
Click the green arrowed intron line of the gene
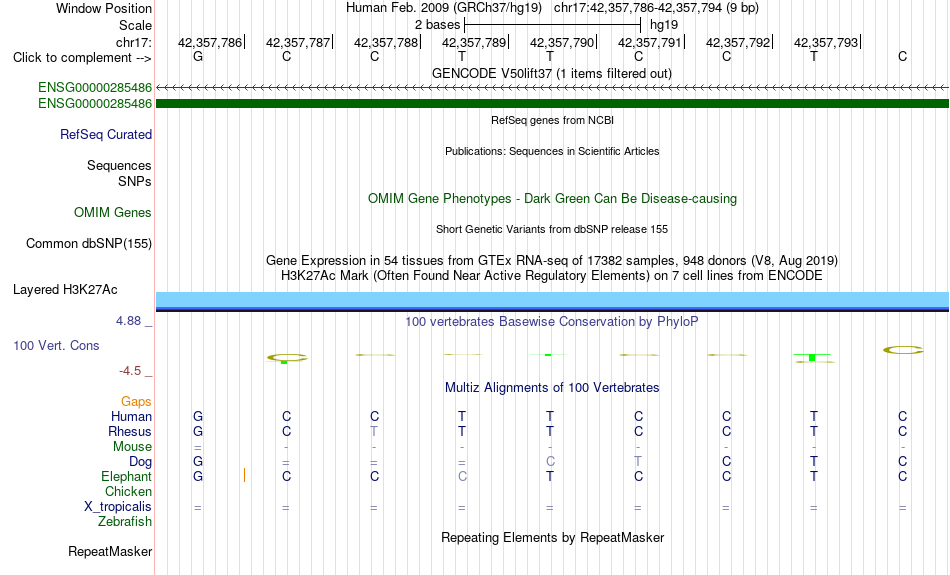pyautogui.click(x=552, y=88)
